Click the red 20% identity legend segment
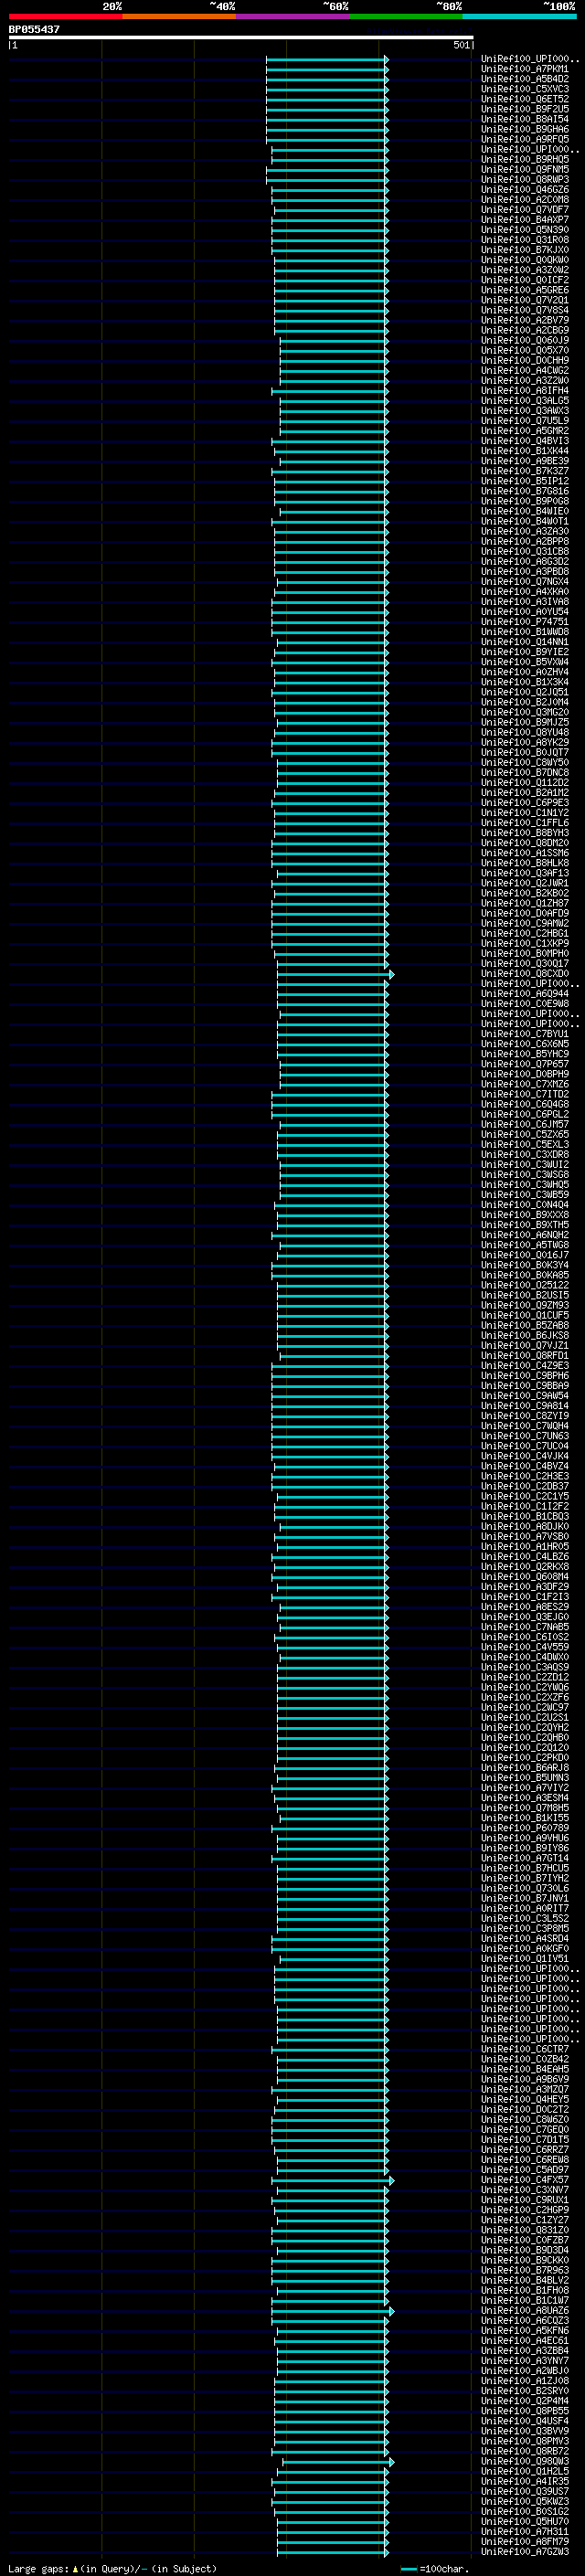 pos(65,16)
